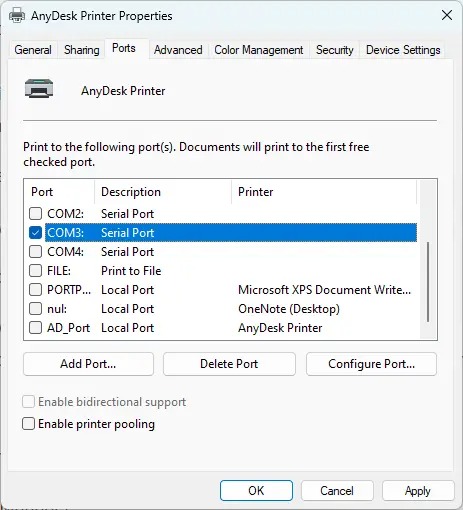463x510 pixels.
Task: Open the Sharing tab
Action: [x=82, y=50]
